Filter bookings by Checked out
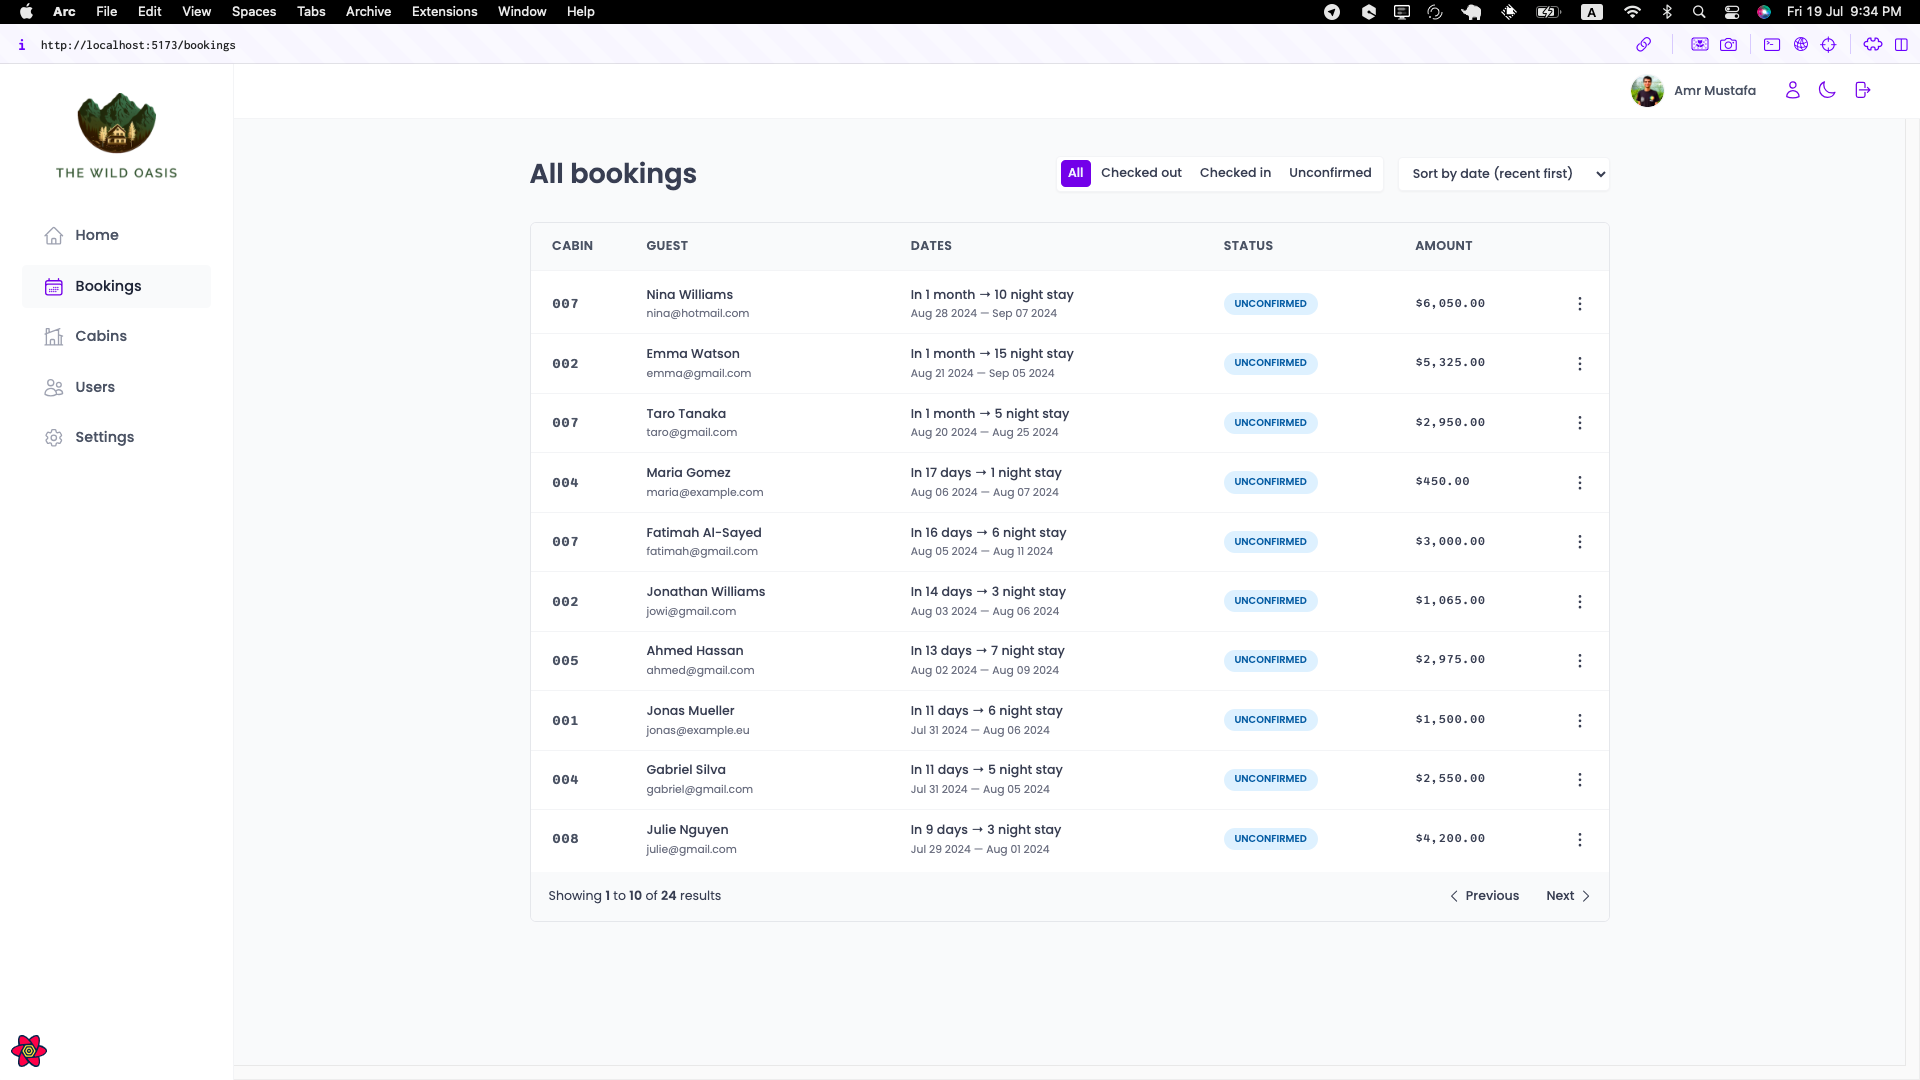Image resolution: width=1920 pixels, height=1080 pixels. click(x=1141, y=173)
